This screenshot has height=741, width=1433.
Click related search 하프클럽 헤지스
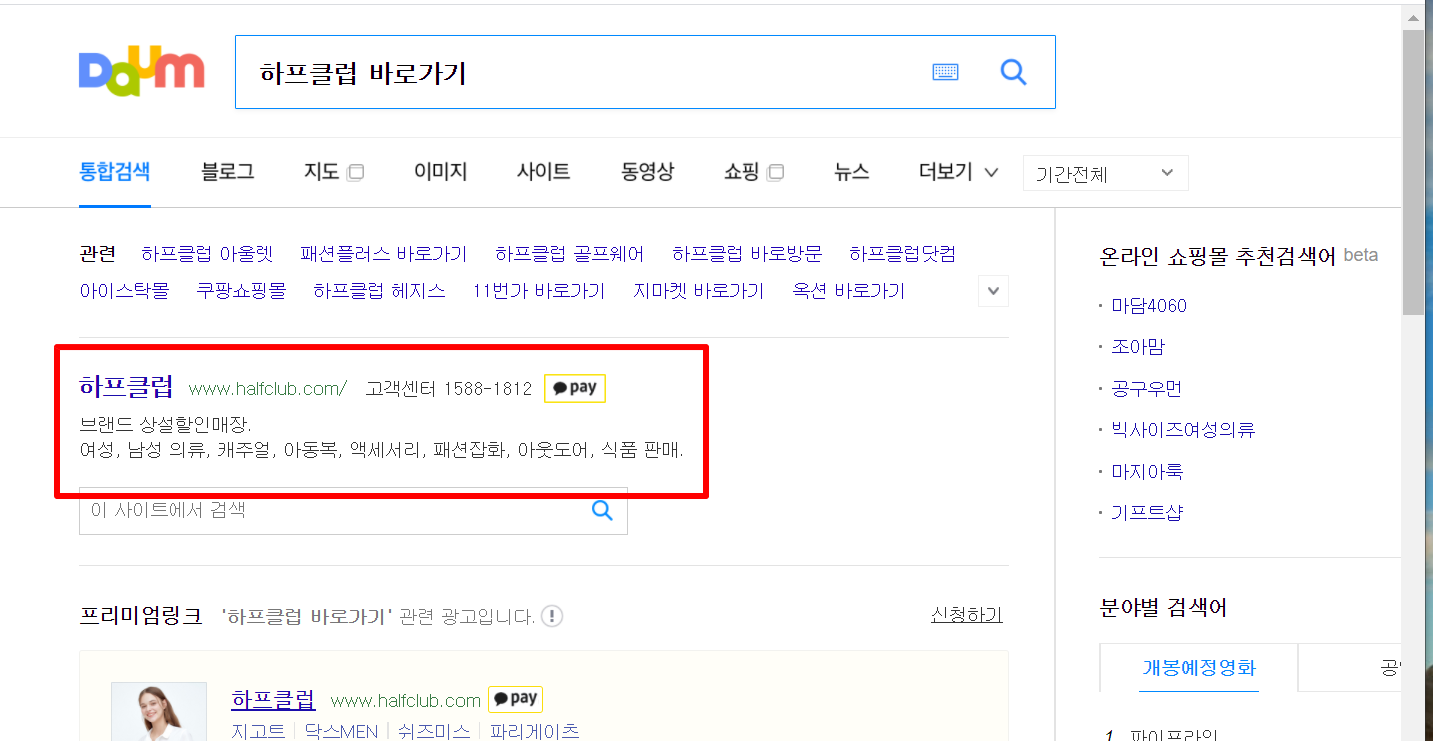click(x=379, y=291)
